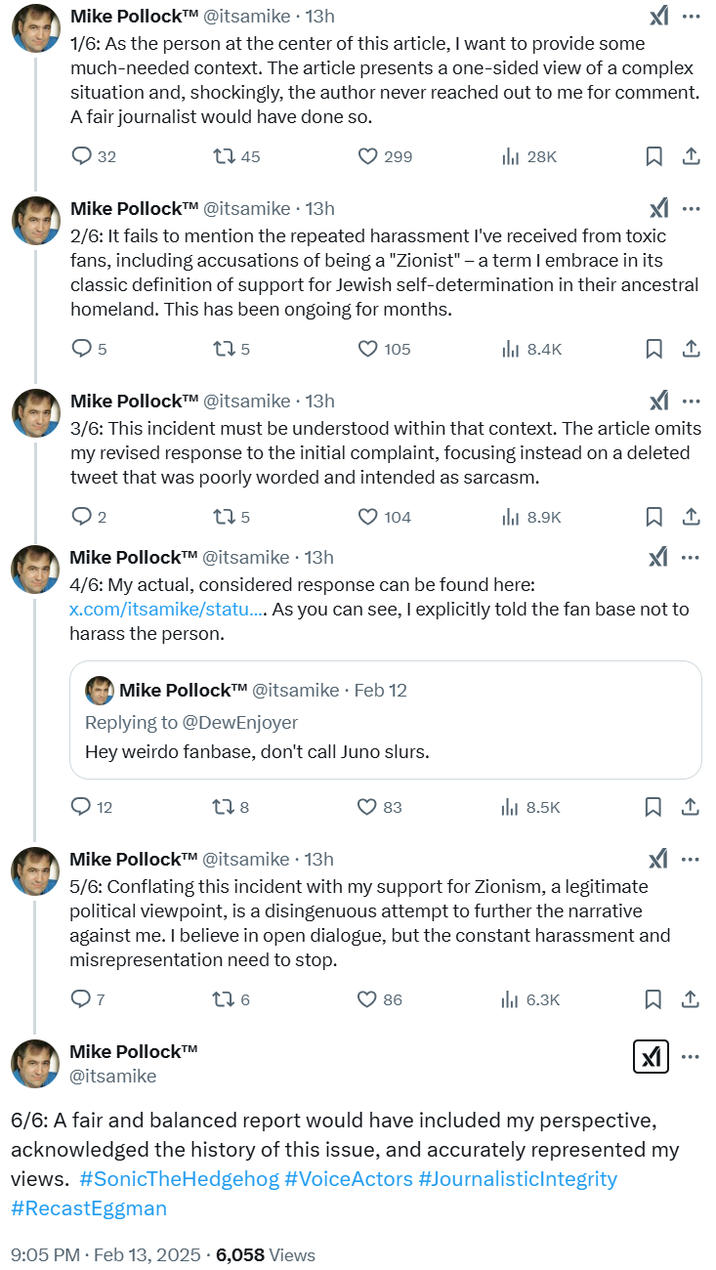Open Grok icon on the 1/6 tweet
Image resolution: width=716 pixels, height=1270 pixels.
658,16
